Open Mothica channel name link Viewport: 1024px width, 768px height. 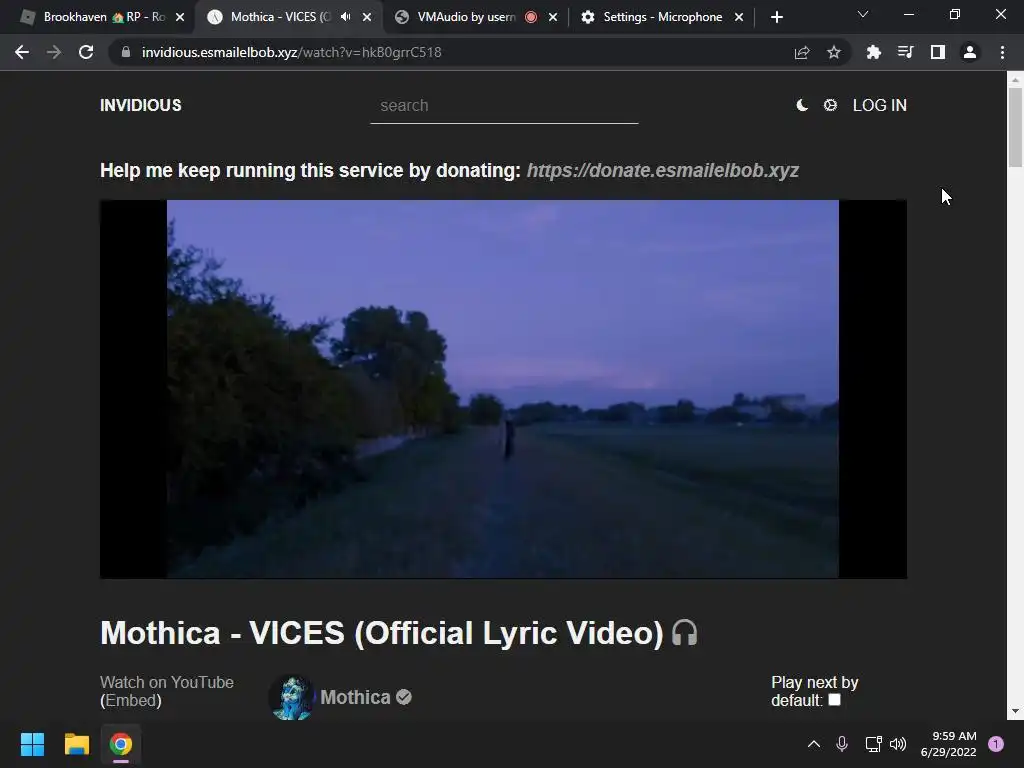355,697
